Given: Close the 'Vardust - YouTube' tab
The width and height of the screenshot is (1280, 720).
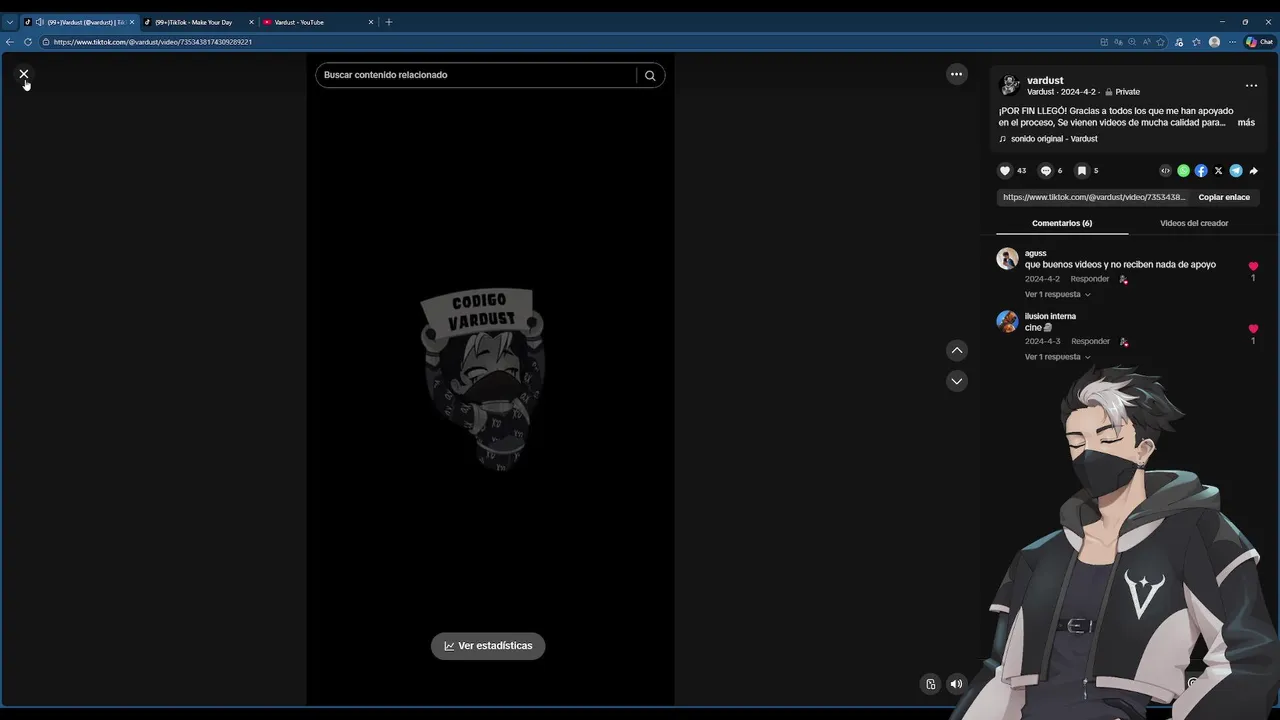Looking at the screenshot, I should pyautogui.click(x=370, y=22).
